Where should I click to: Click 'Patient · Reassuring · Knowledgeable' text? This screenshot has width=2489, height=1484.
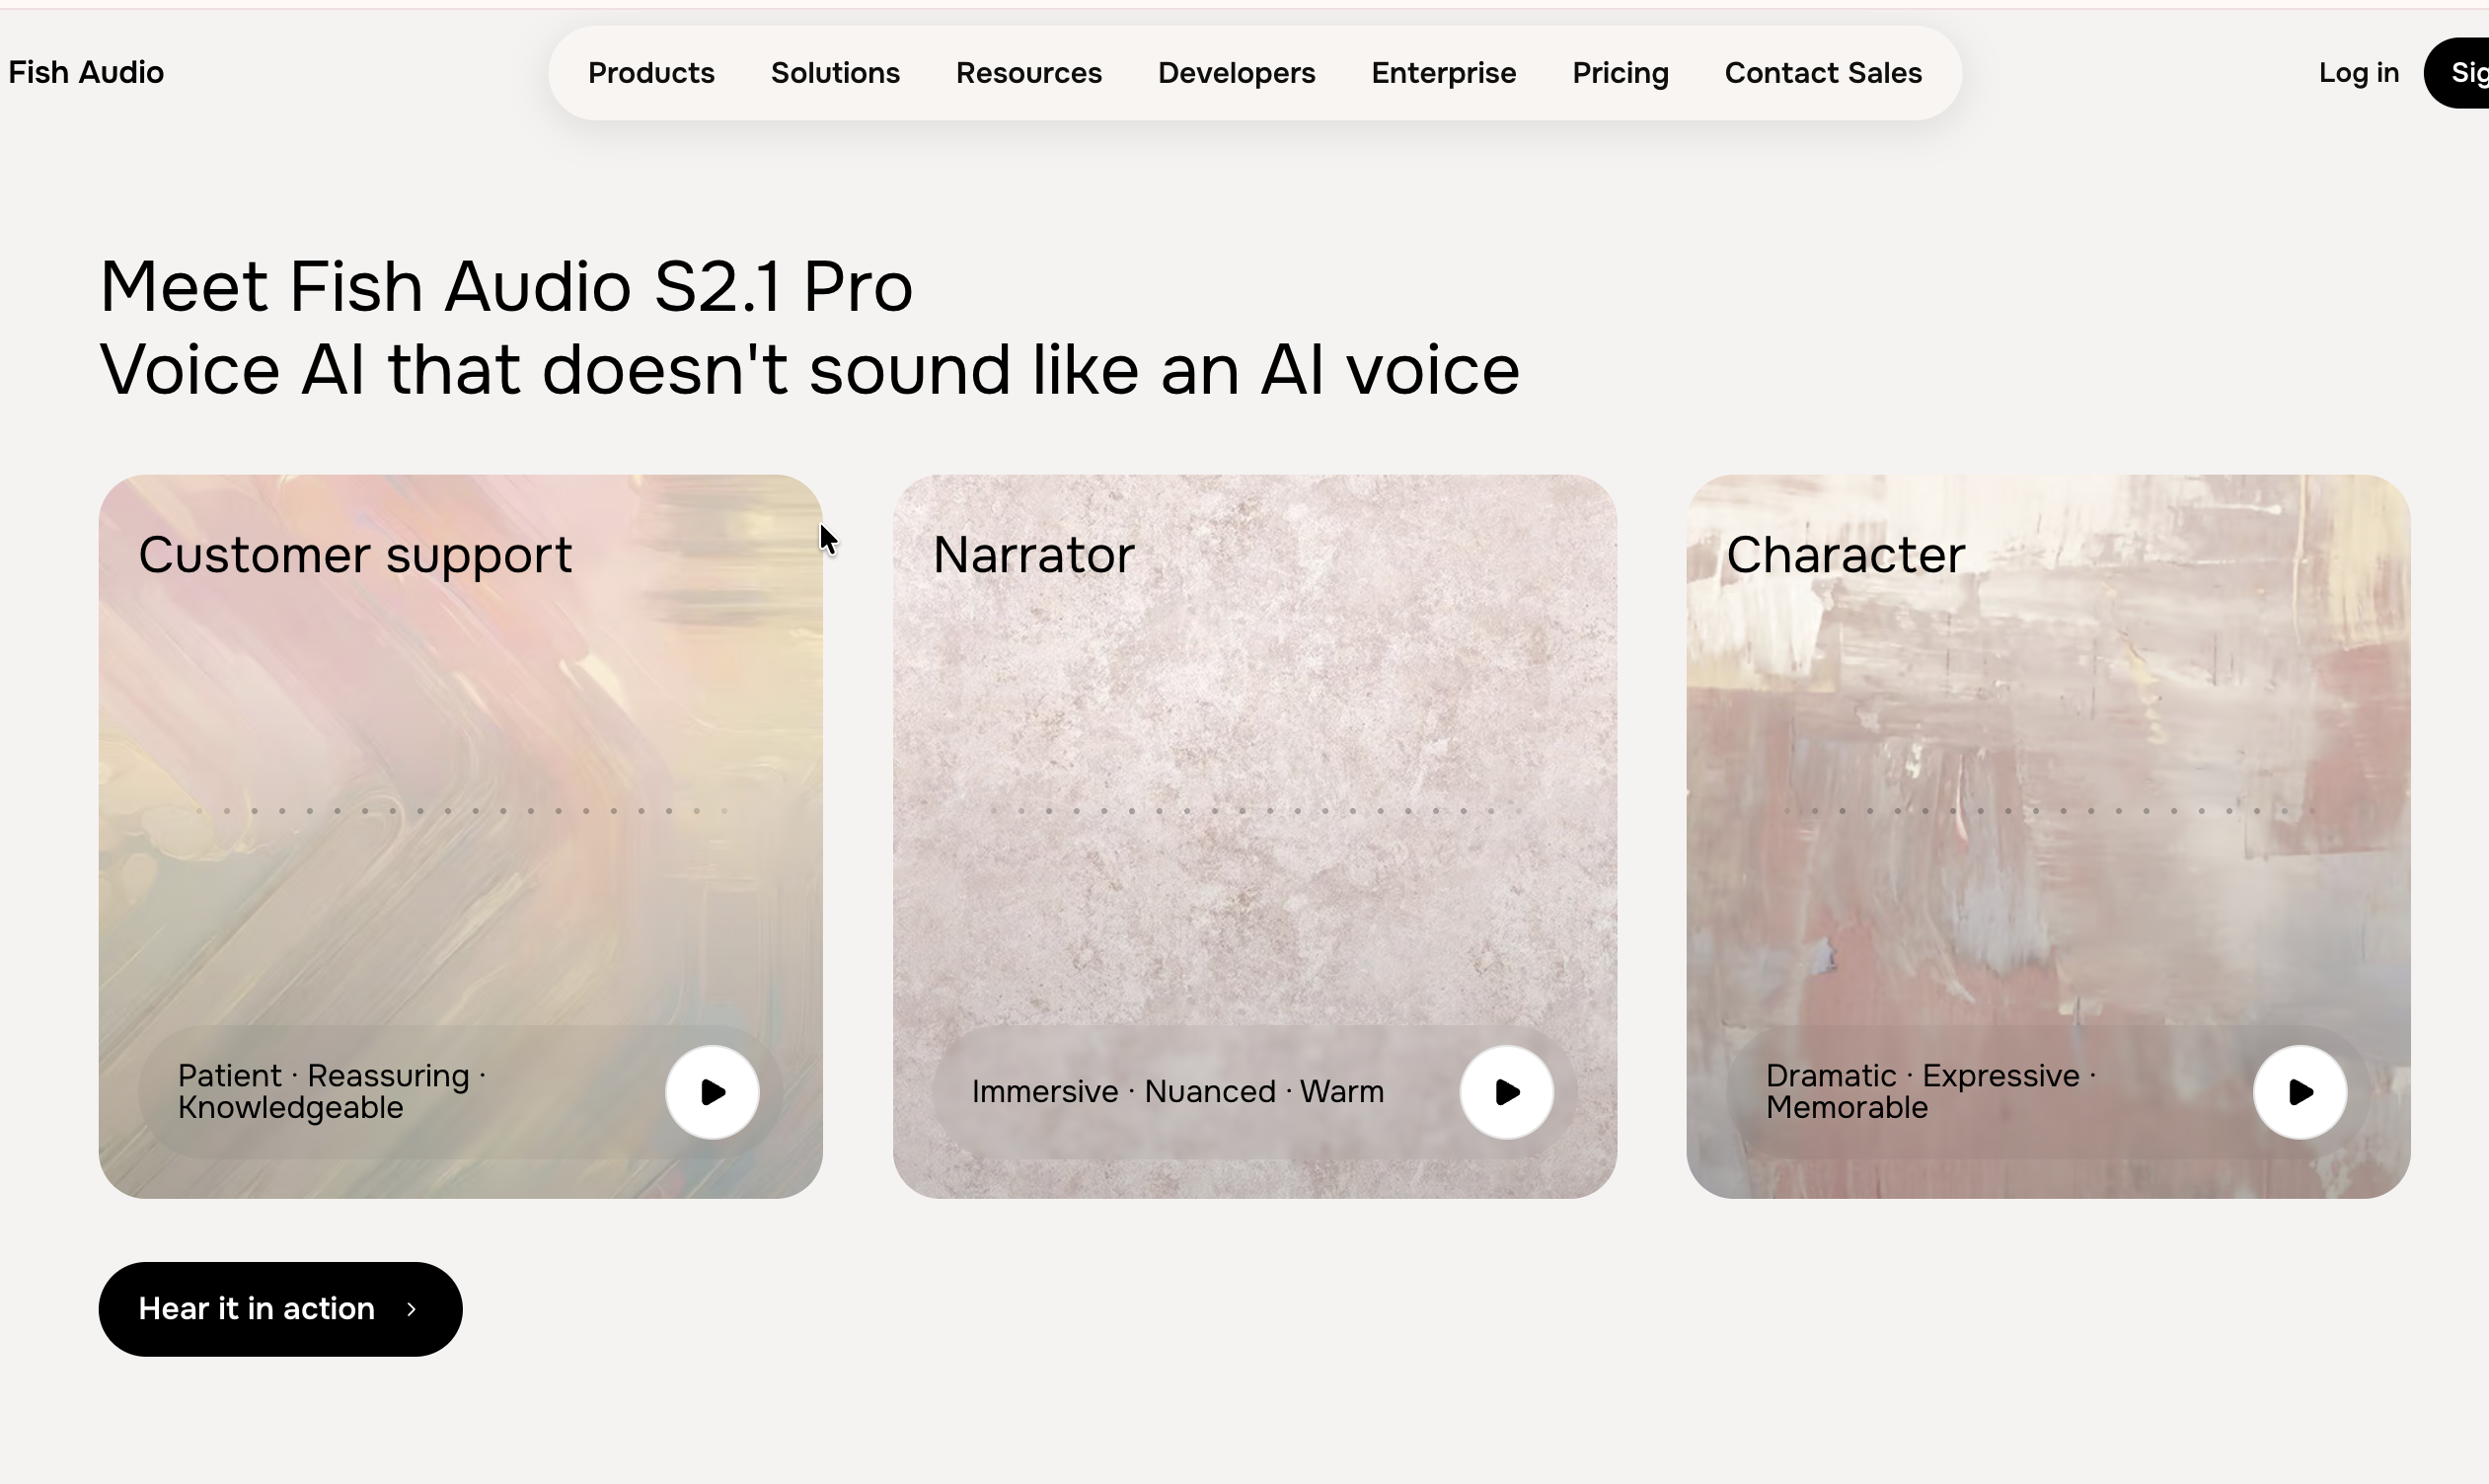coord(332,1092)
